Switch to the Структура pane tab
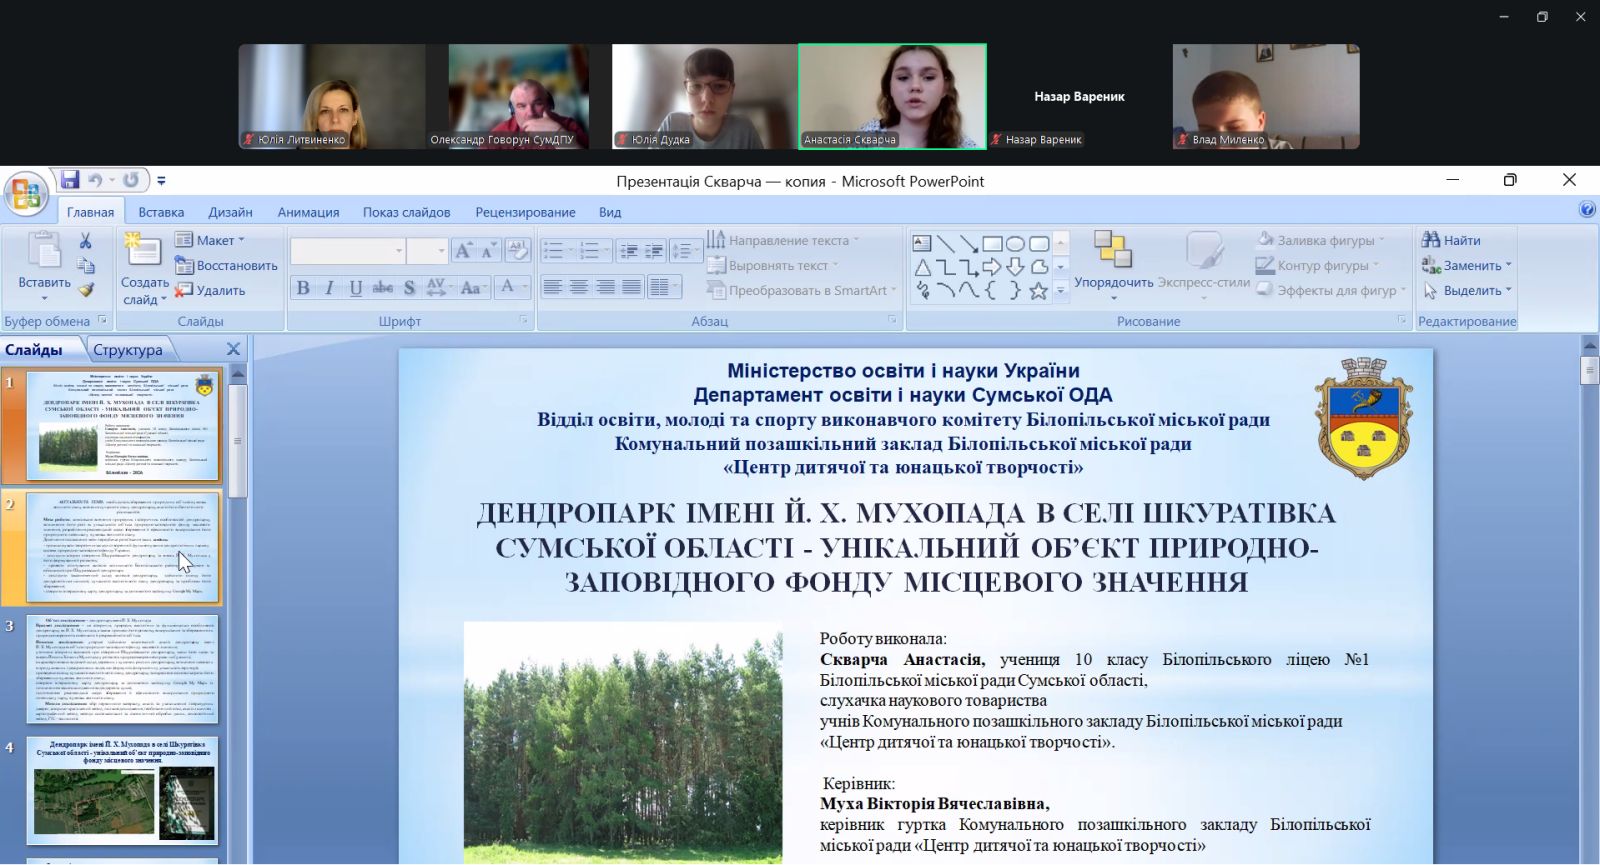Screen dimensions: 1600x865 point(128,349)
